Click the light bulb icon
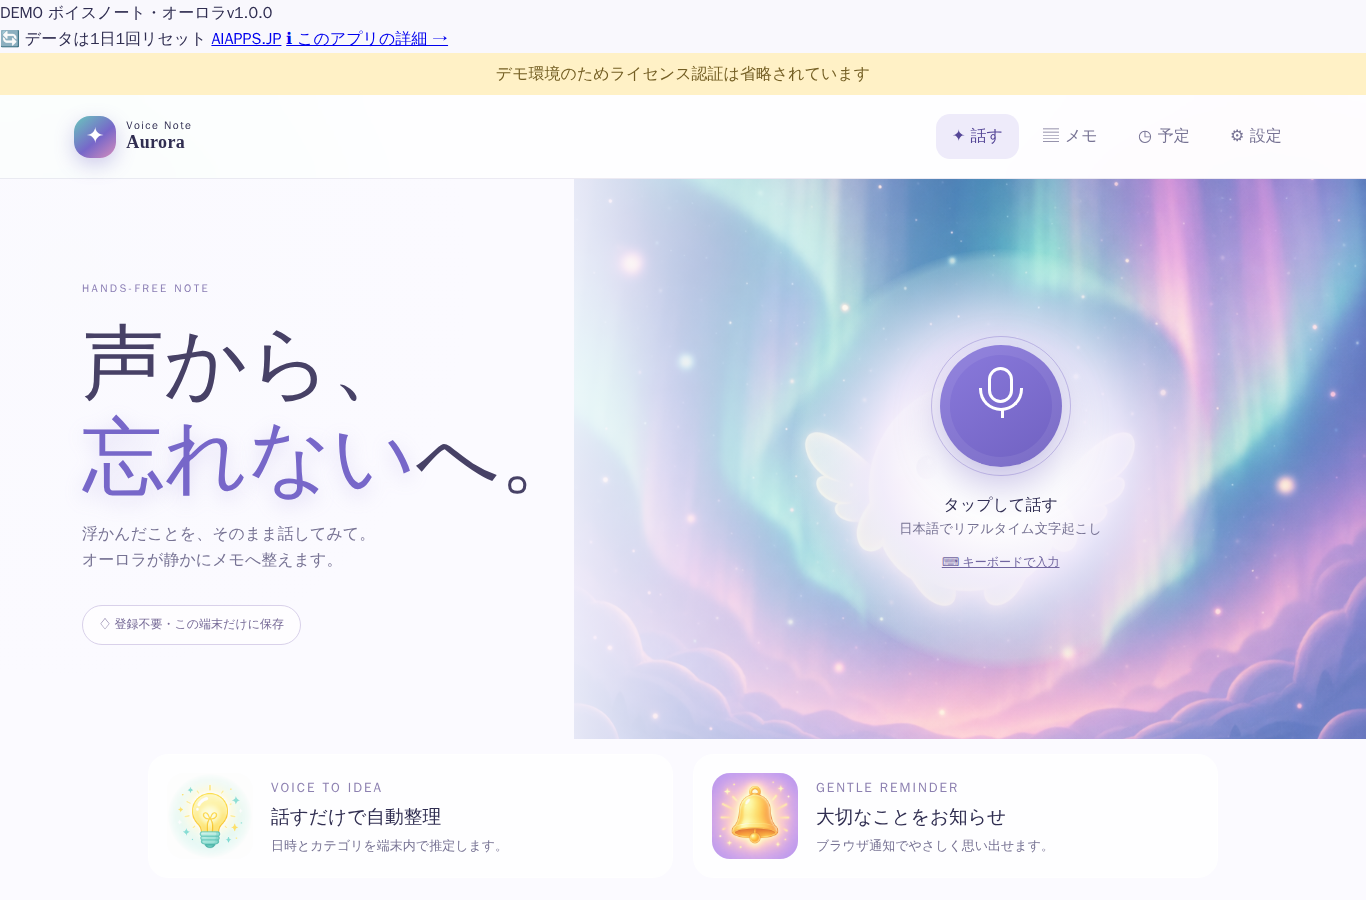 [x=210, y=816]
